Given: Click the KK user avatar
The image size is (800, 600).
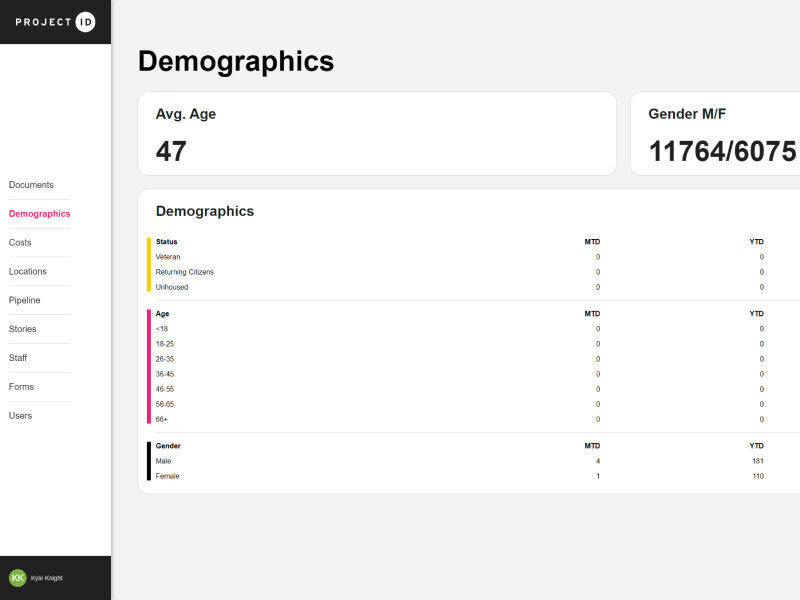Looking at the screenshot, I should [x=17, y=578].
